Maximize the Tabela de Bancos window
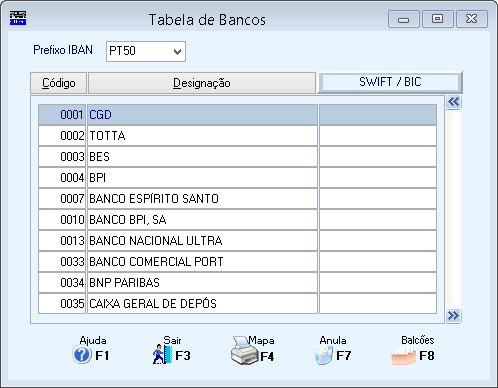This screenshot has height=388, width=498. coord(438,19)
